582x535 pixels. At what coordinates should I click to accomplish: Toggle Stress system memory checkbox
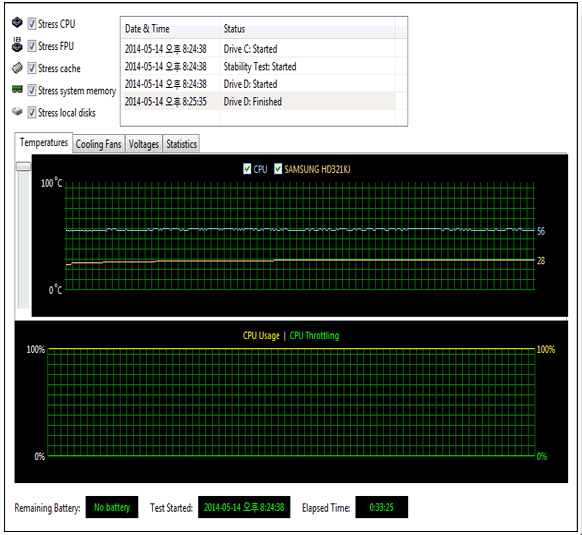click(32, 90)
